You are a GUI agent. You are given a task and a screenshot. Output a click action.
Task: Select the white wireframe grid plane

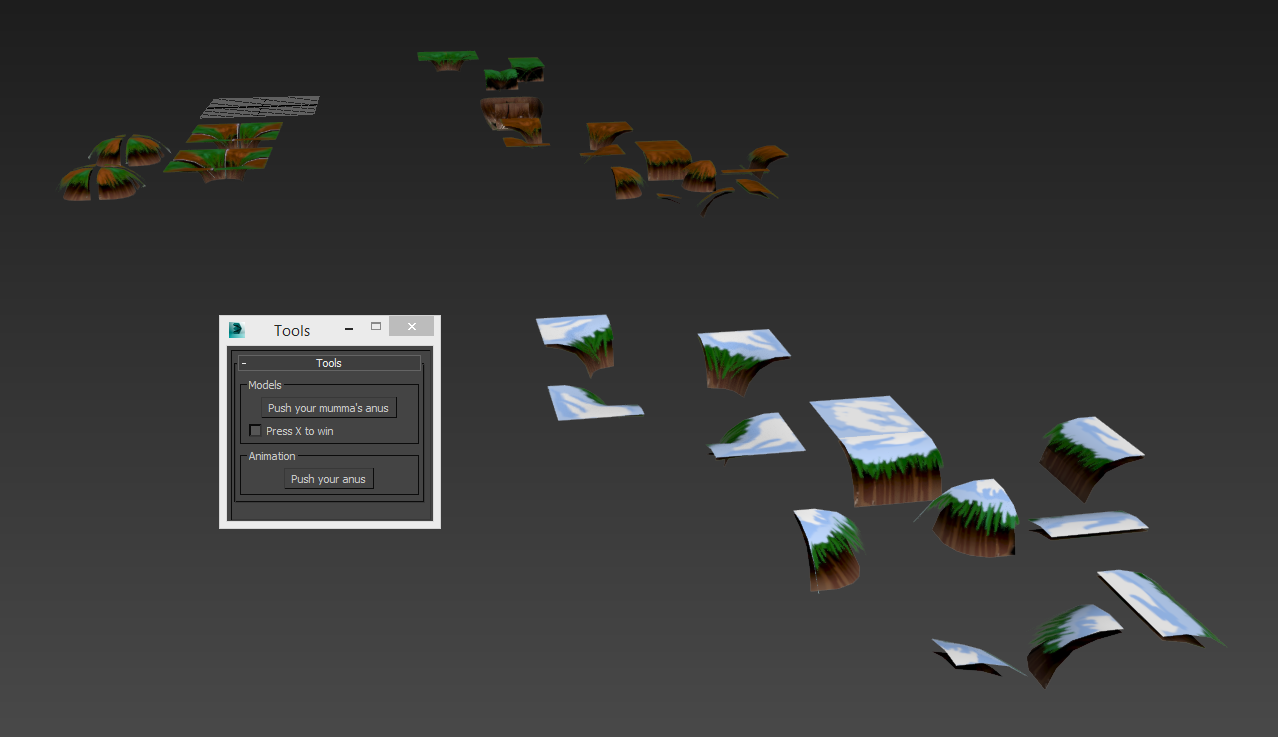point(262,106)
